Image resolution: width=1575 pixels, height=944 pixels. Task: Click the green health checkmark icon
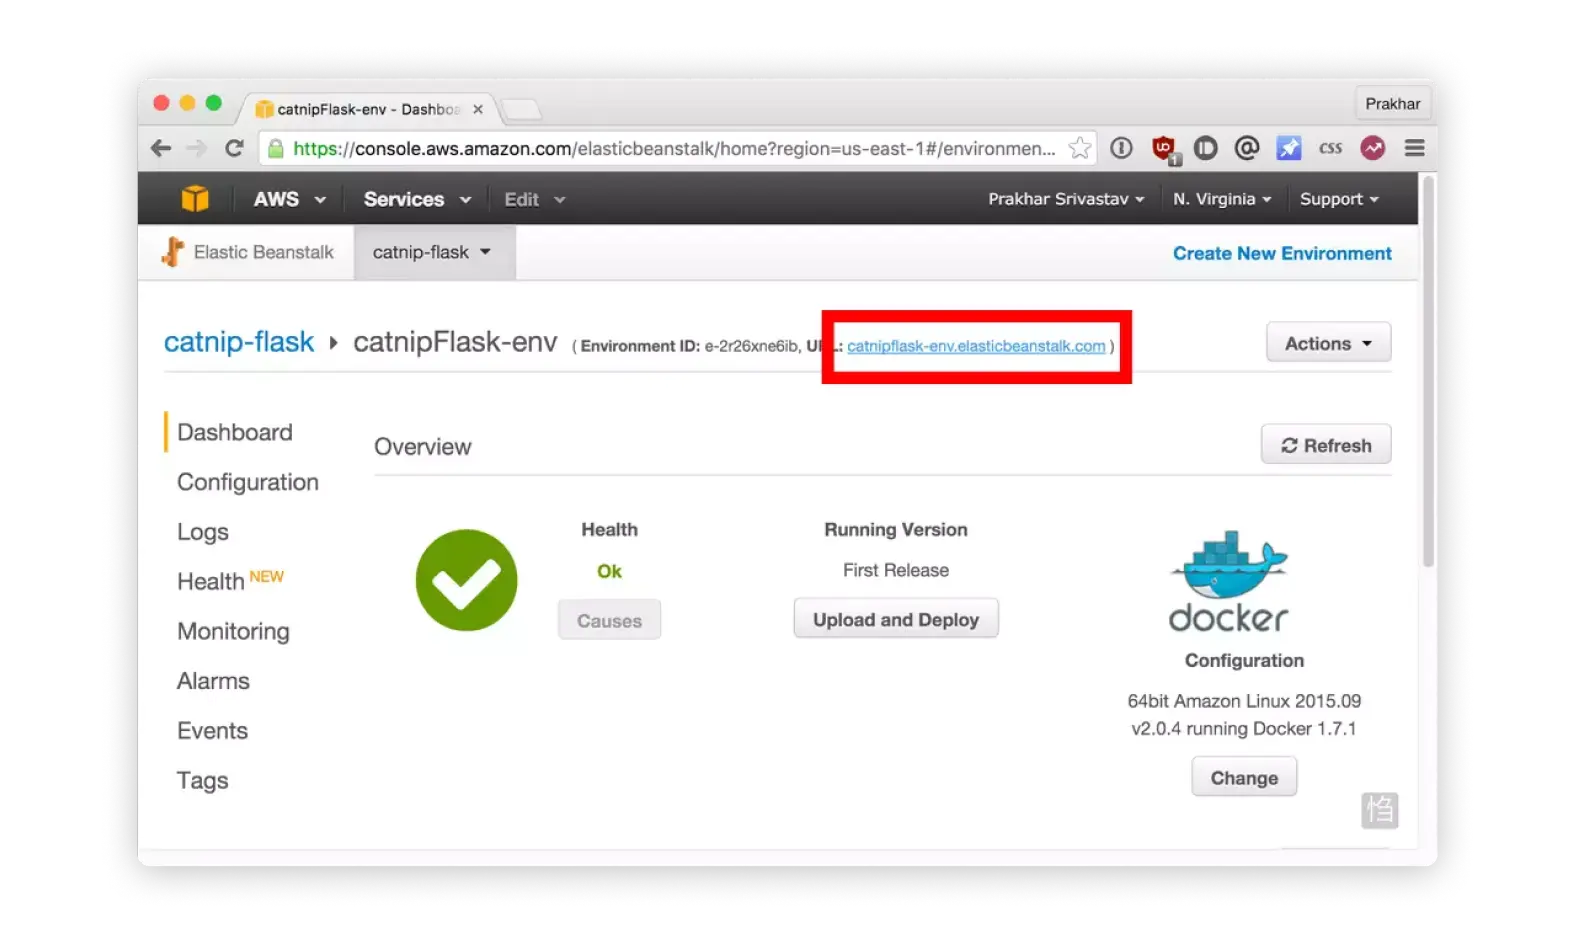[x=466, y=580]
